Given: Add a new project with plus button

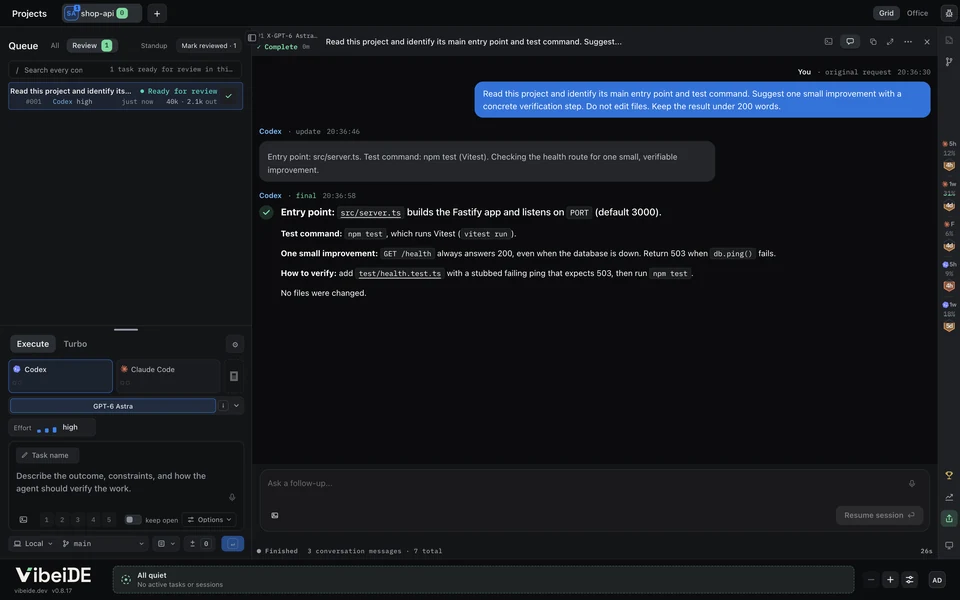Looking at the screenshot, I should [157, 13].
